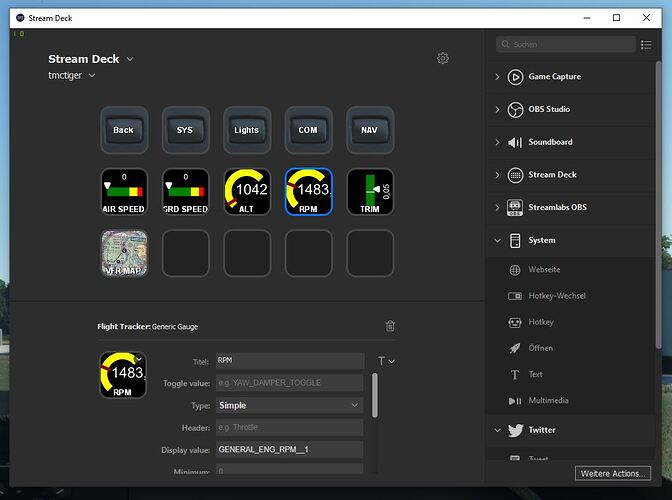Click the Stream Deck category icon
The width and height of the screenshot is (672, 500).
click(515, 175)
